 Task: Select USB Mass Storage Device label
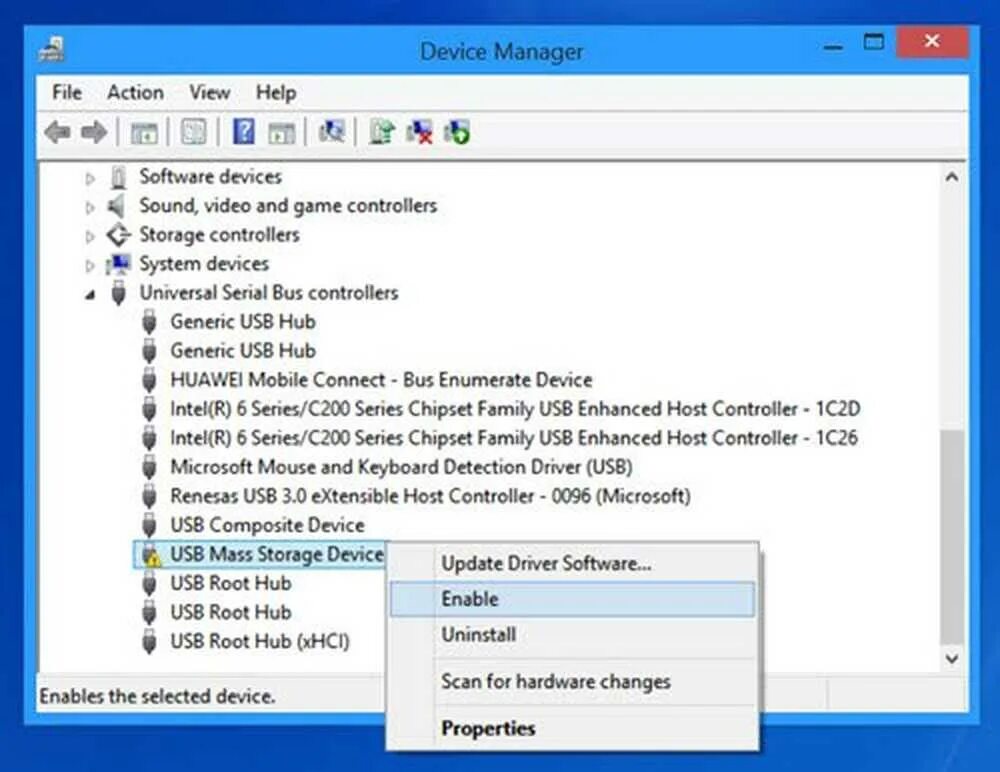[x=277, y=554]
